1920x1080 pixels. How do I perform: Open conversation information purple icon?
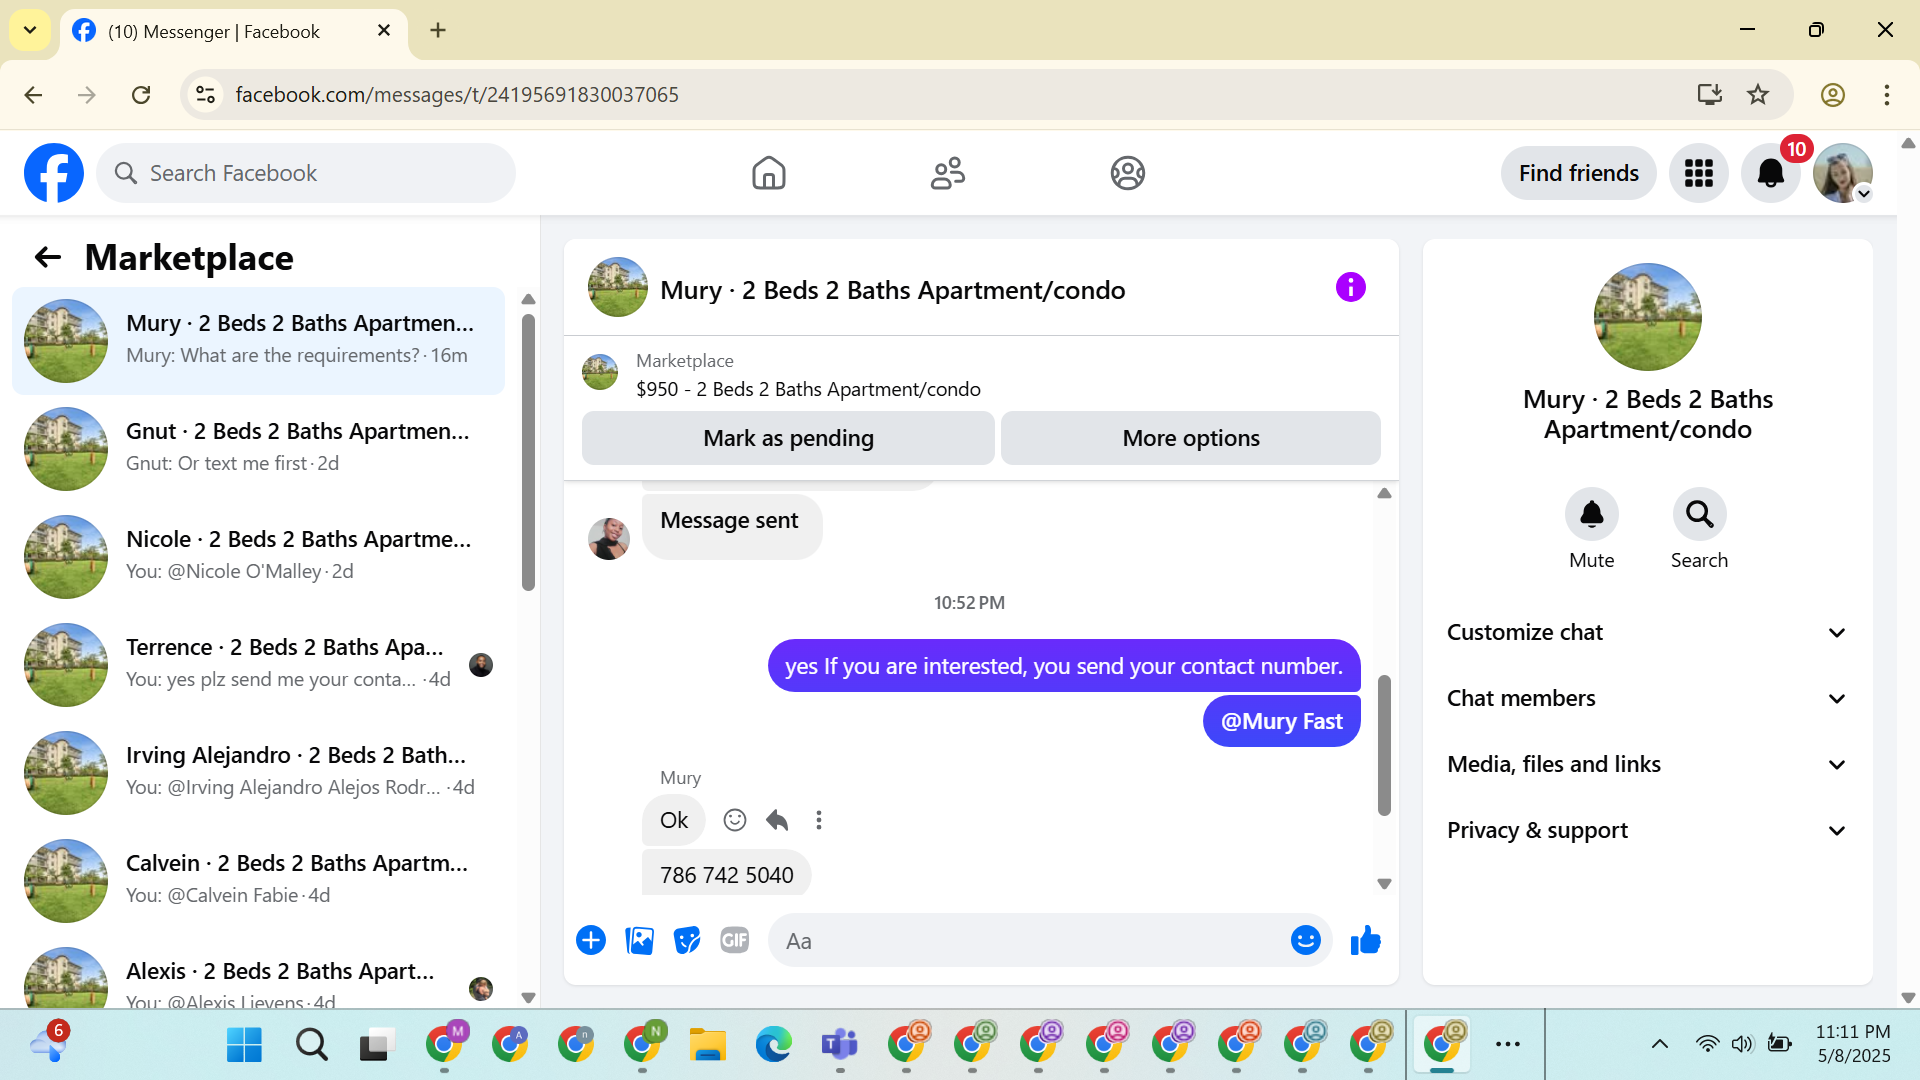(1351, 288)
